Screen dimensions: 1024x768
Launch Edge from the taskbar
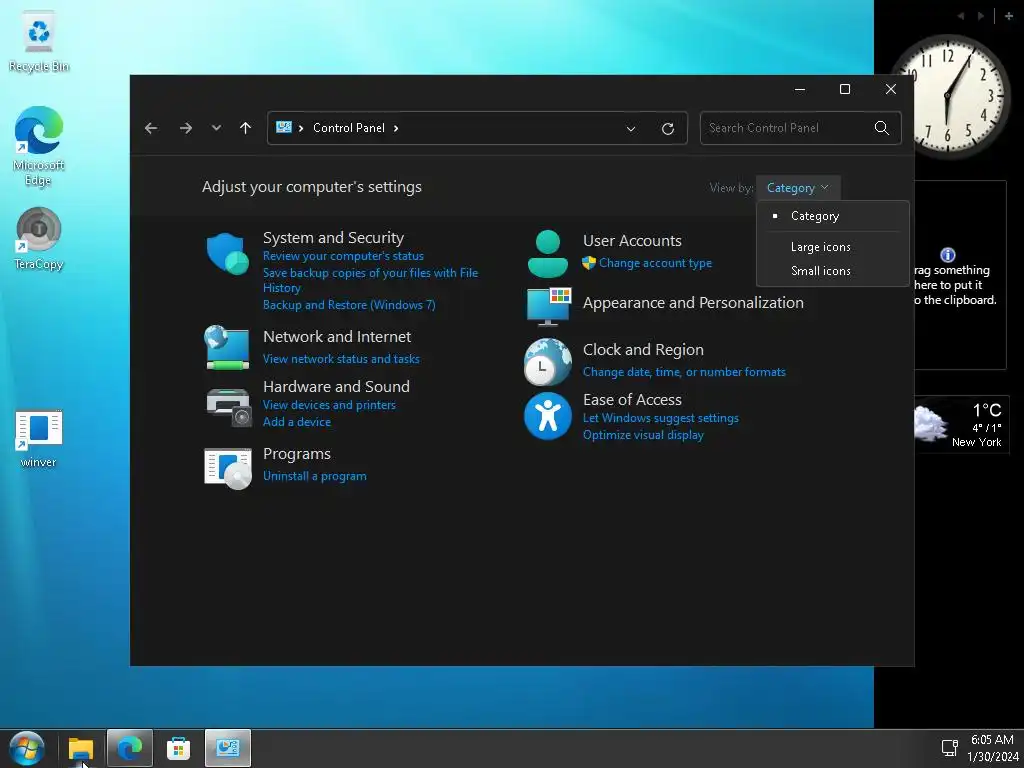point(129,748)
